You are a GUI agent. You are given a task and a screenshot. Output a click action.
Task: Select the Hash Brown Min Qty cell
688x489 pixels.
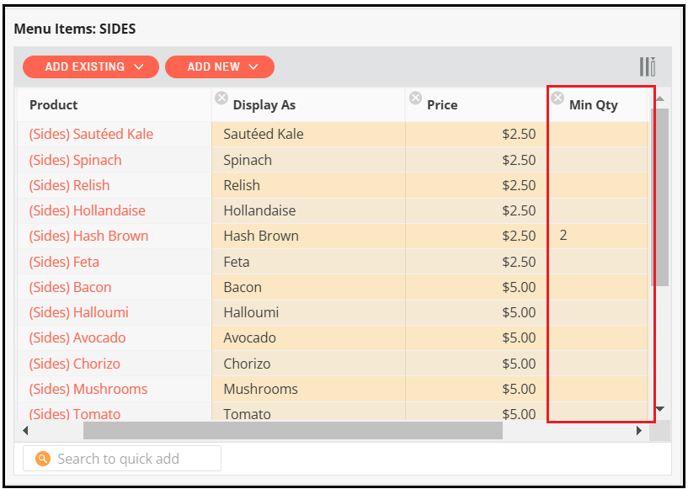tap(598, 236)
